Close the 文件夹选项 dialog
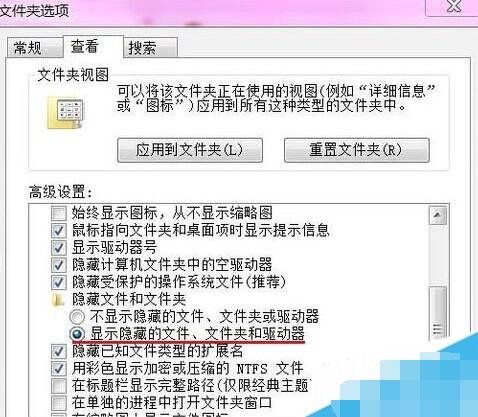Screen dimensions: 478x417 [x=454, y=7]
